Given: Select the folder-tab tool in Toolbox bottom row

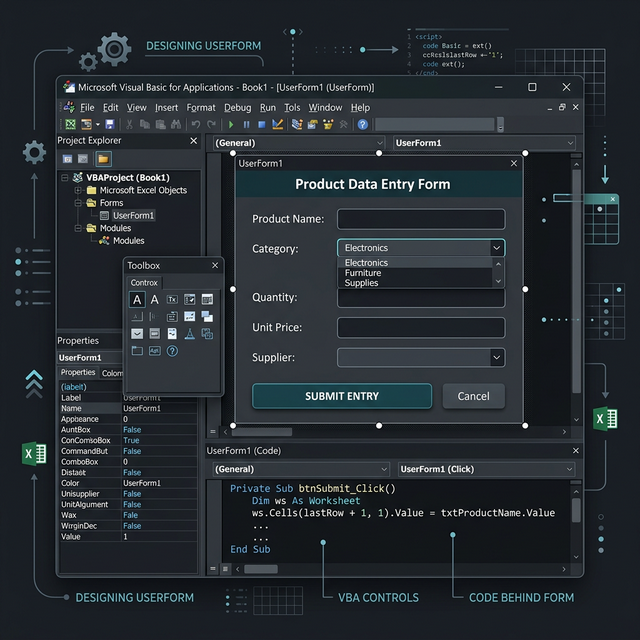Looking at the screenshot, I should [137, 351].
